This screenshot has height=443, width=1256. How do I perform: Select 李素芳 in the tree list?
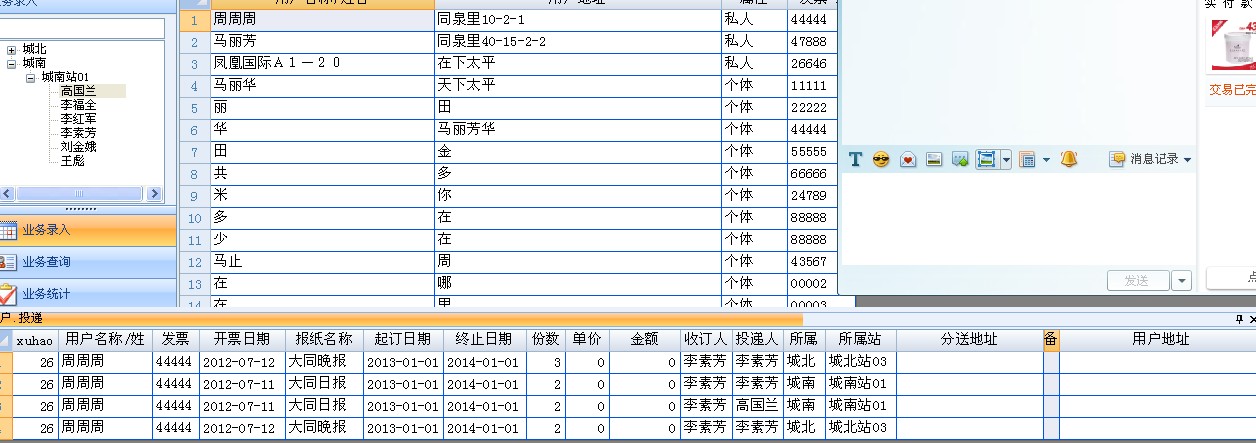pos(78,132)
